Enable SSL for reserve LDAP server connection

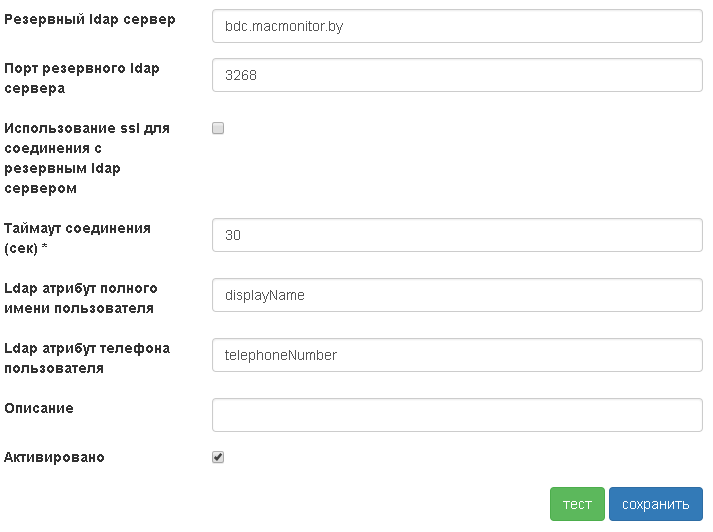click(218, 128)
